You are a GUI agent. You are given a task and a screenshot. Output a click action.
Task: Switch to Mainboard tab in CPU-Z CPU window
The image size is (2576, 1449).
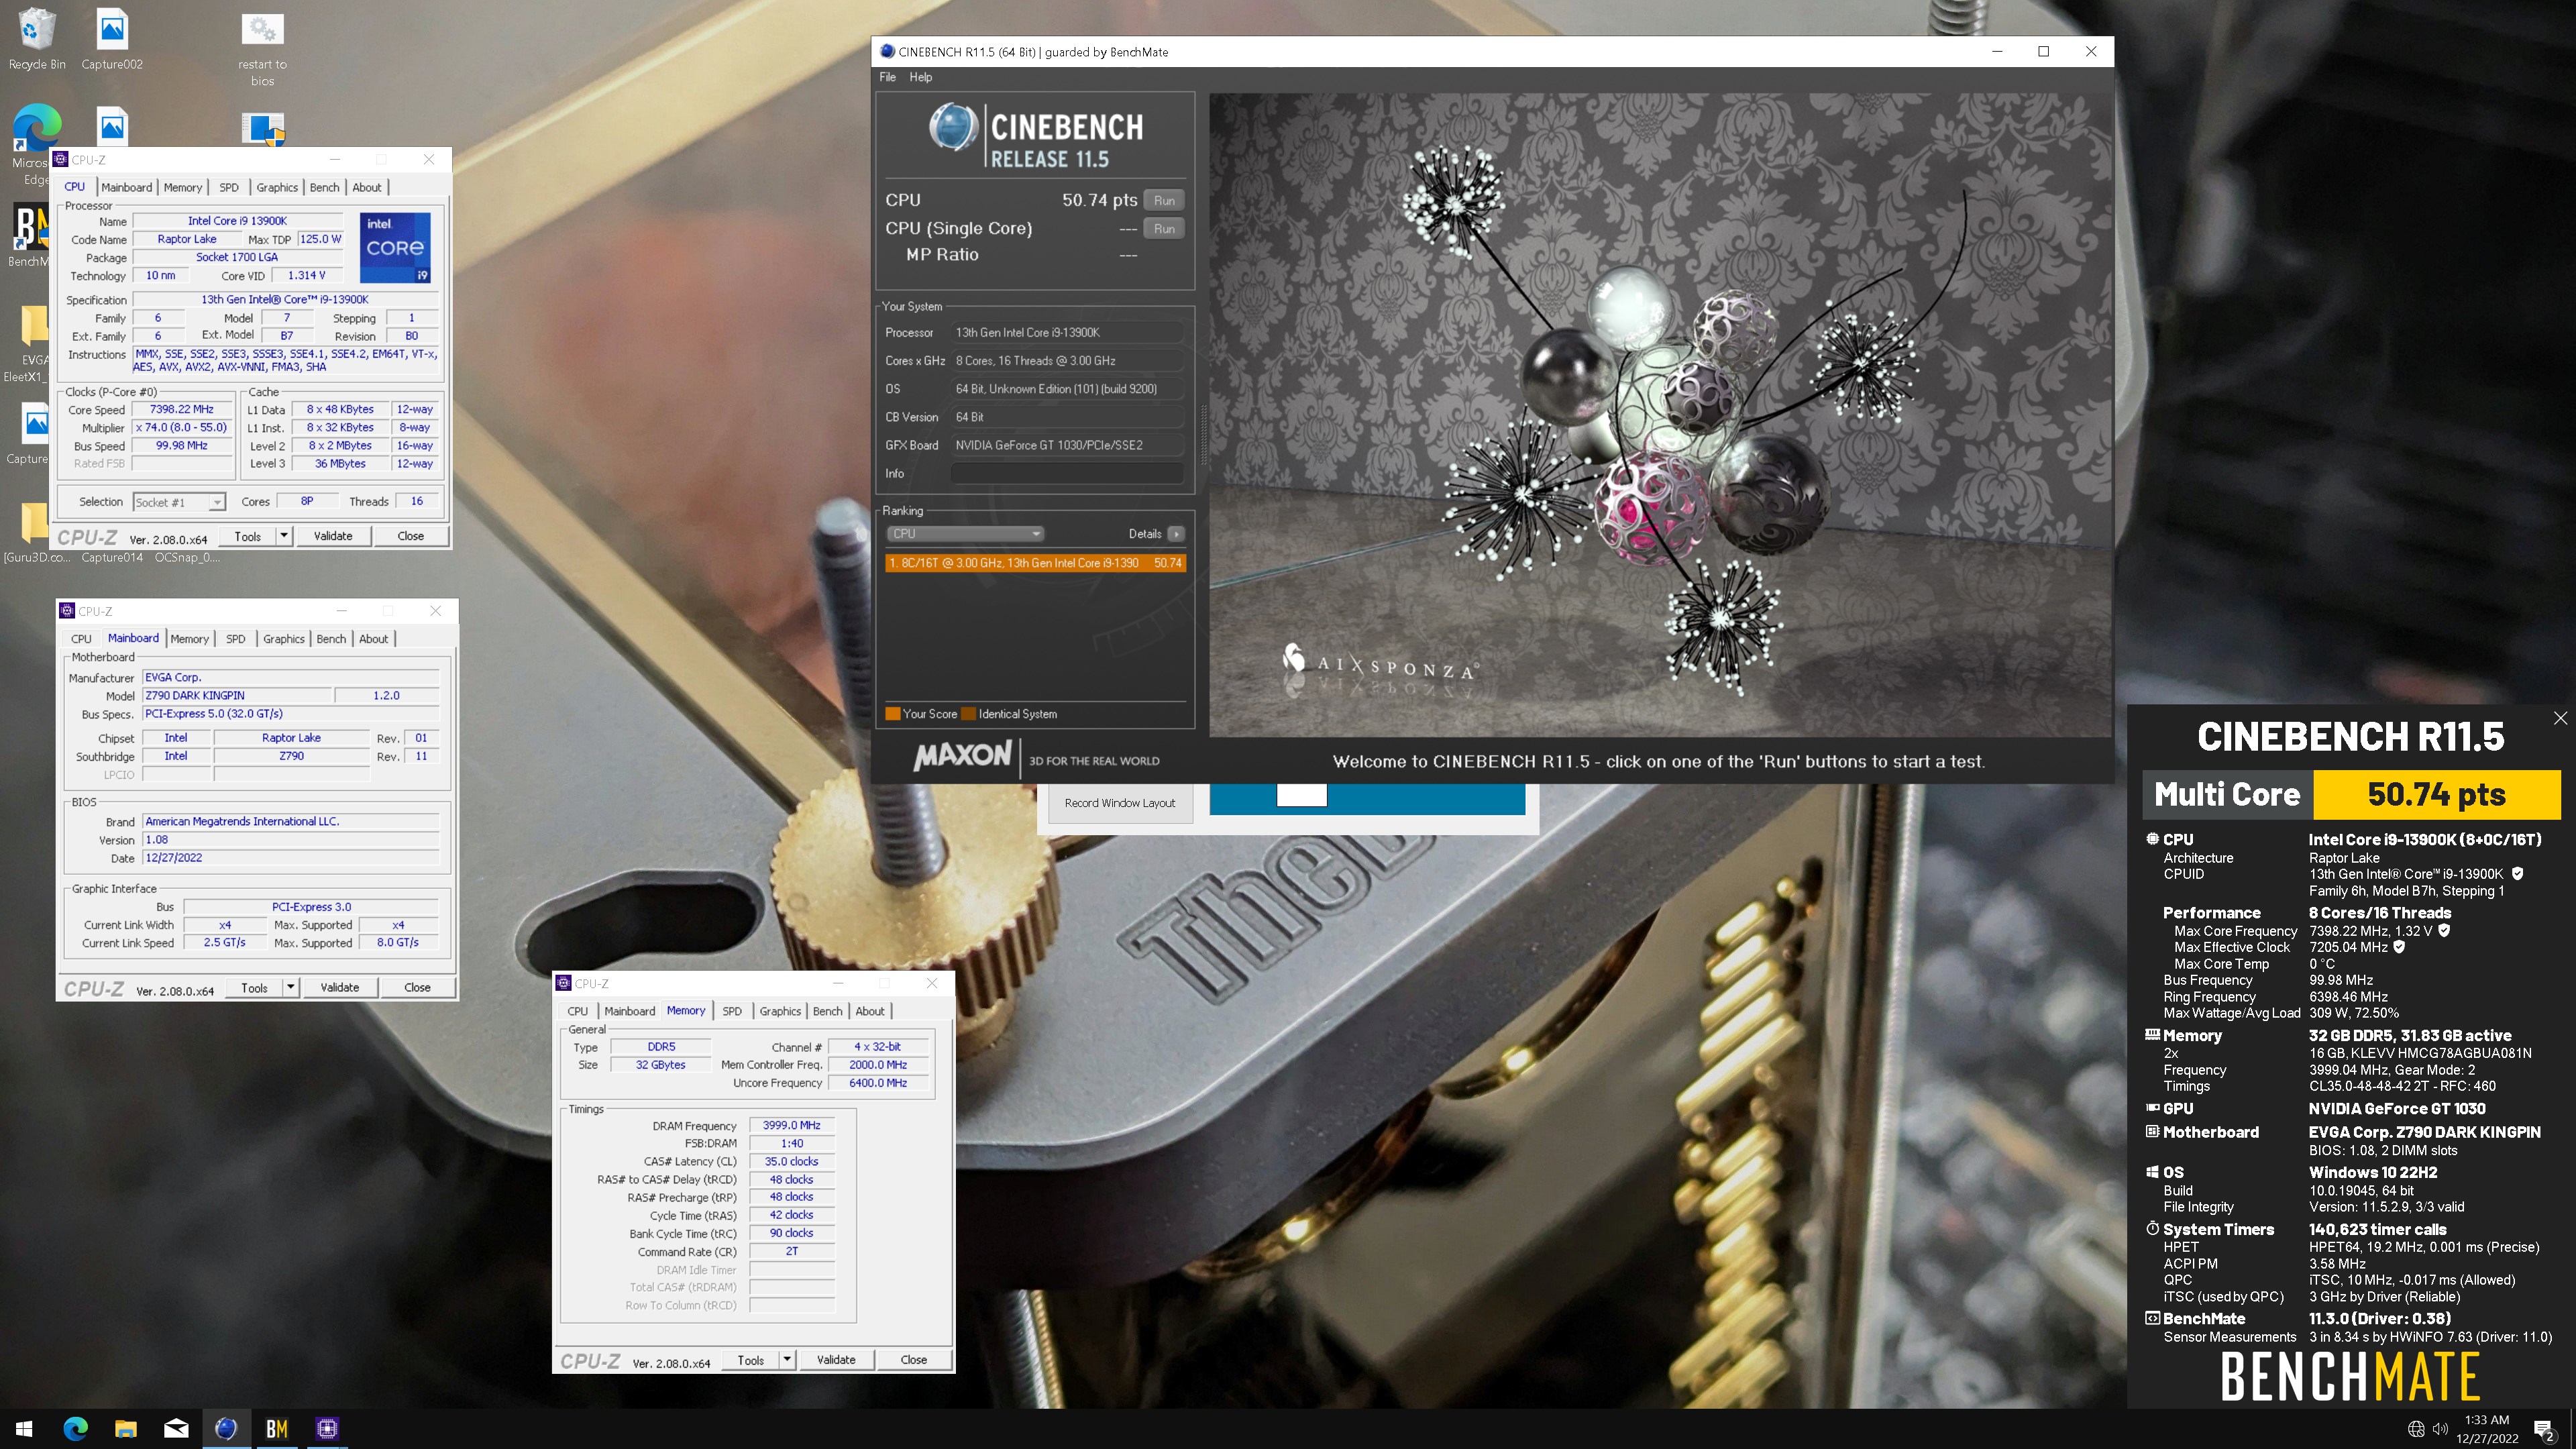tap(127, 187)
